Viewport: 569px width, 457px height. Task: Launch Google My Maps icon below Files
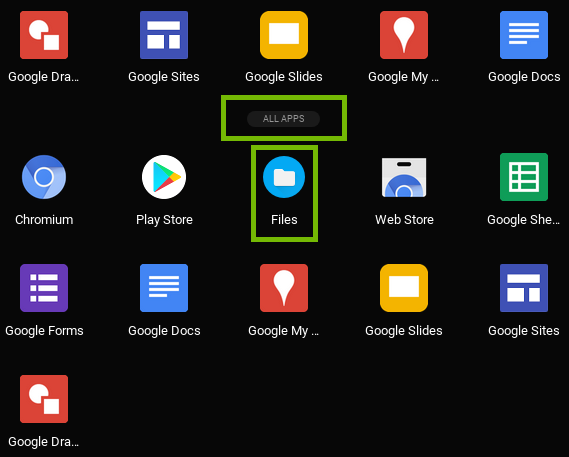click(x=284, y=288)
